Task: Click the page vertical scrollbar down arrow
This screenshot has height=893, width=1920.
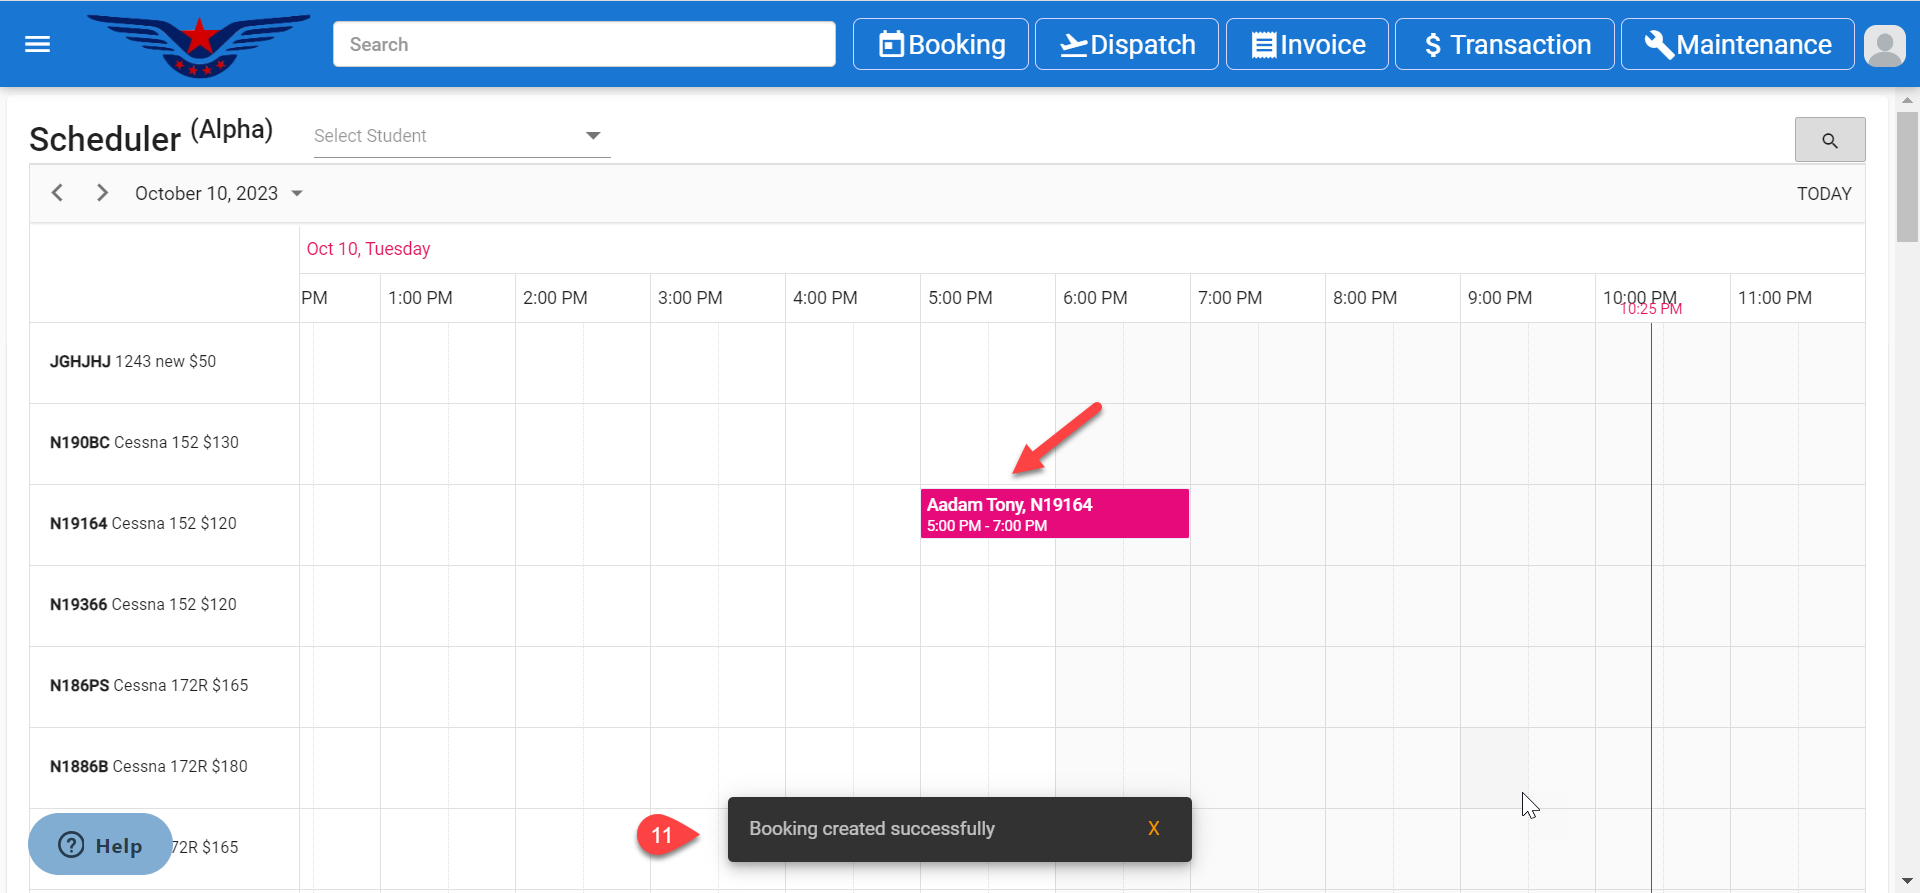Action: point(1907,881)
